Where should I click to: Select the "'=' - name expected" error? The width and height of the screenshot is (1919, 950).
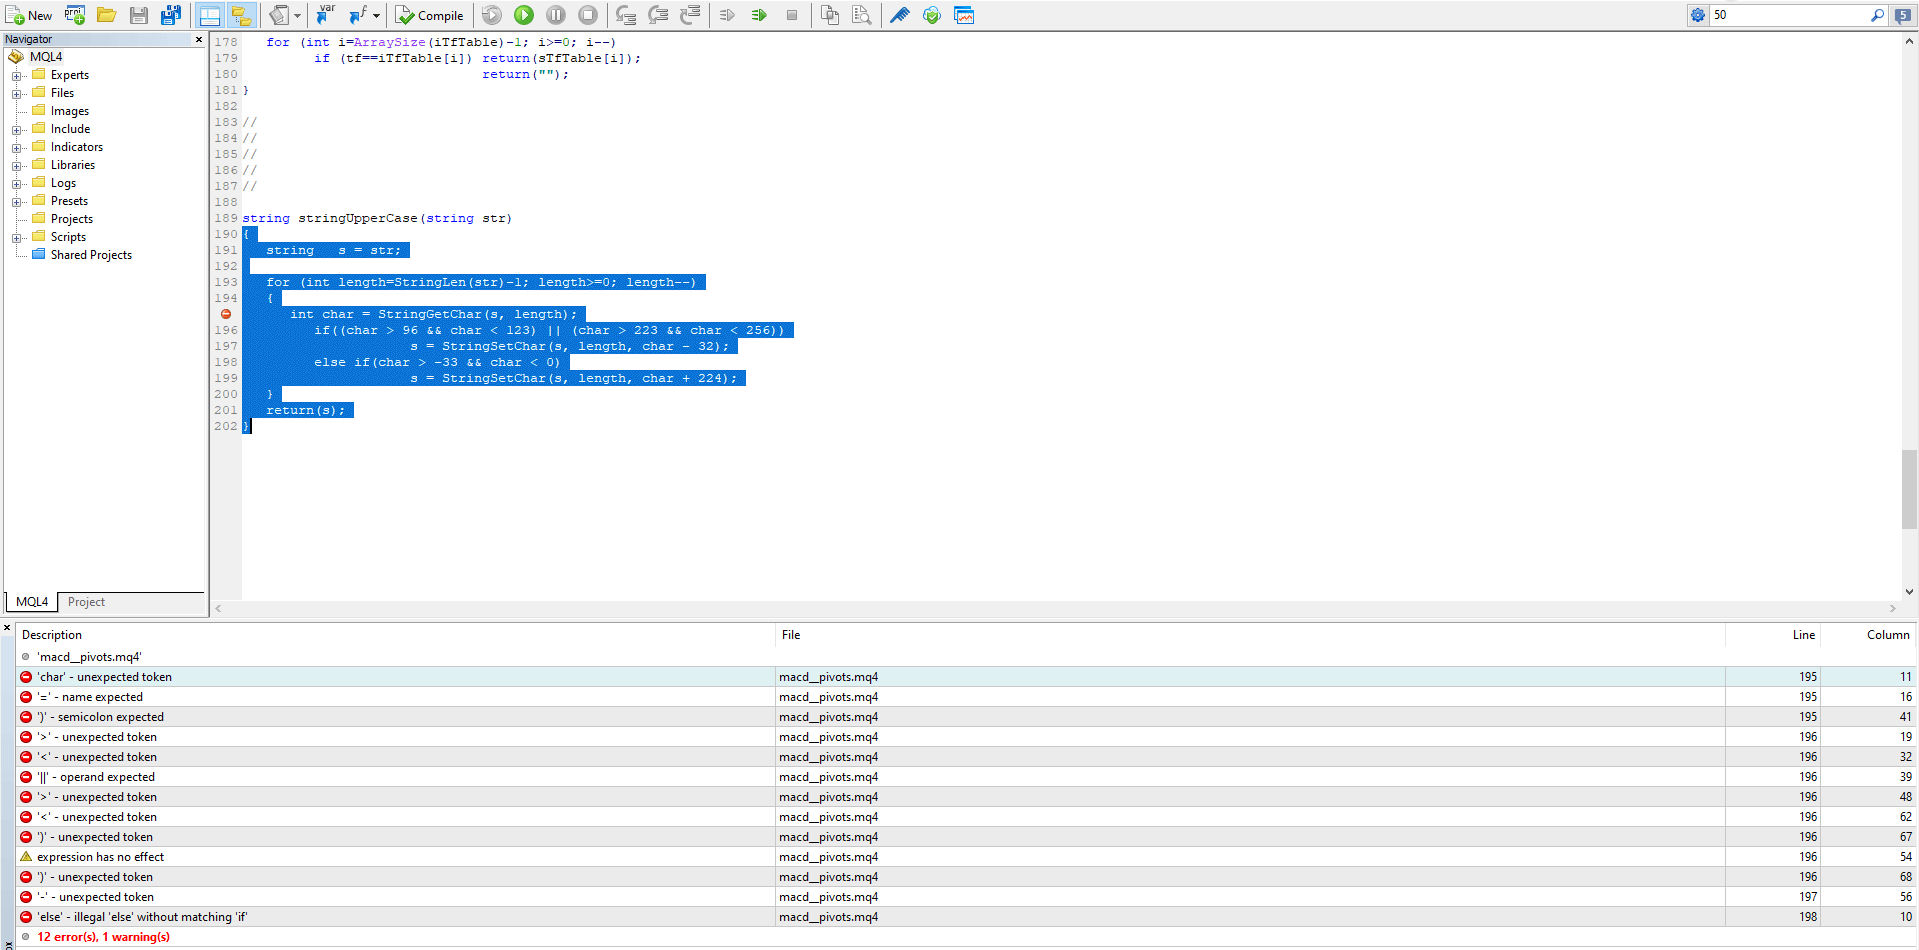[966, 697]
